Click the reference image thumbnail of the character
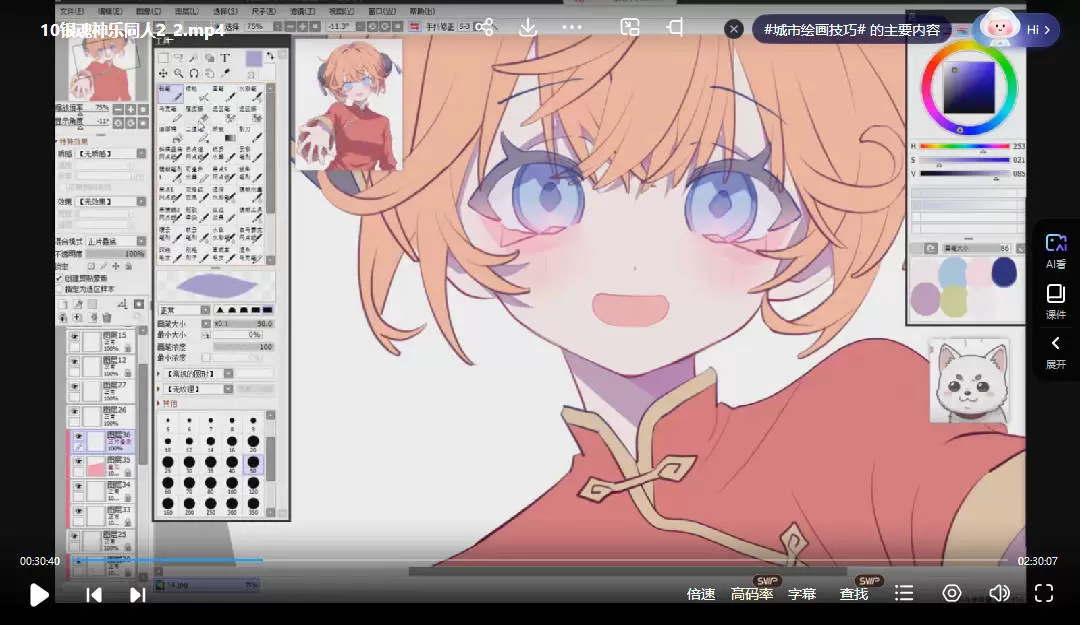 click(349, 105)
